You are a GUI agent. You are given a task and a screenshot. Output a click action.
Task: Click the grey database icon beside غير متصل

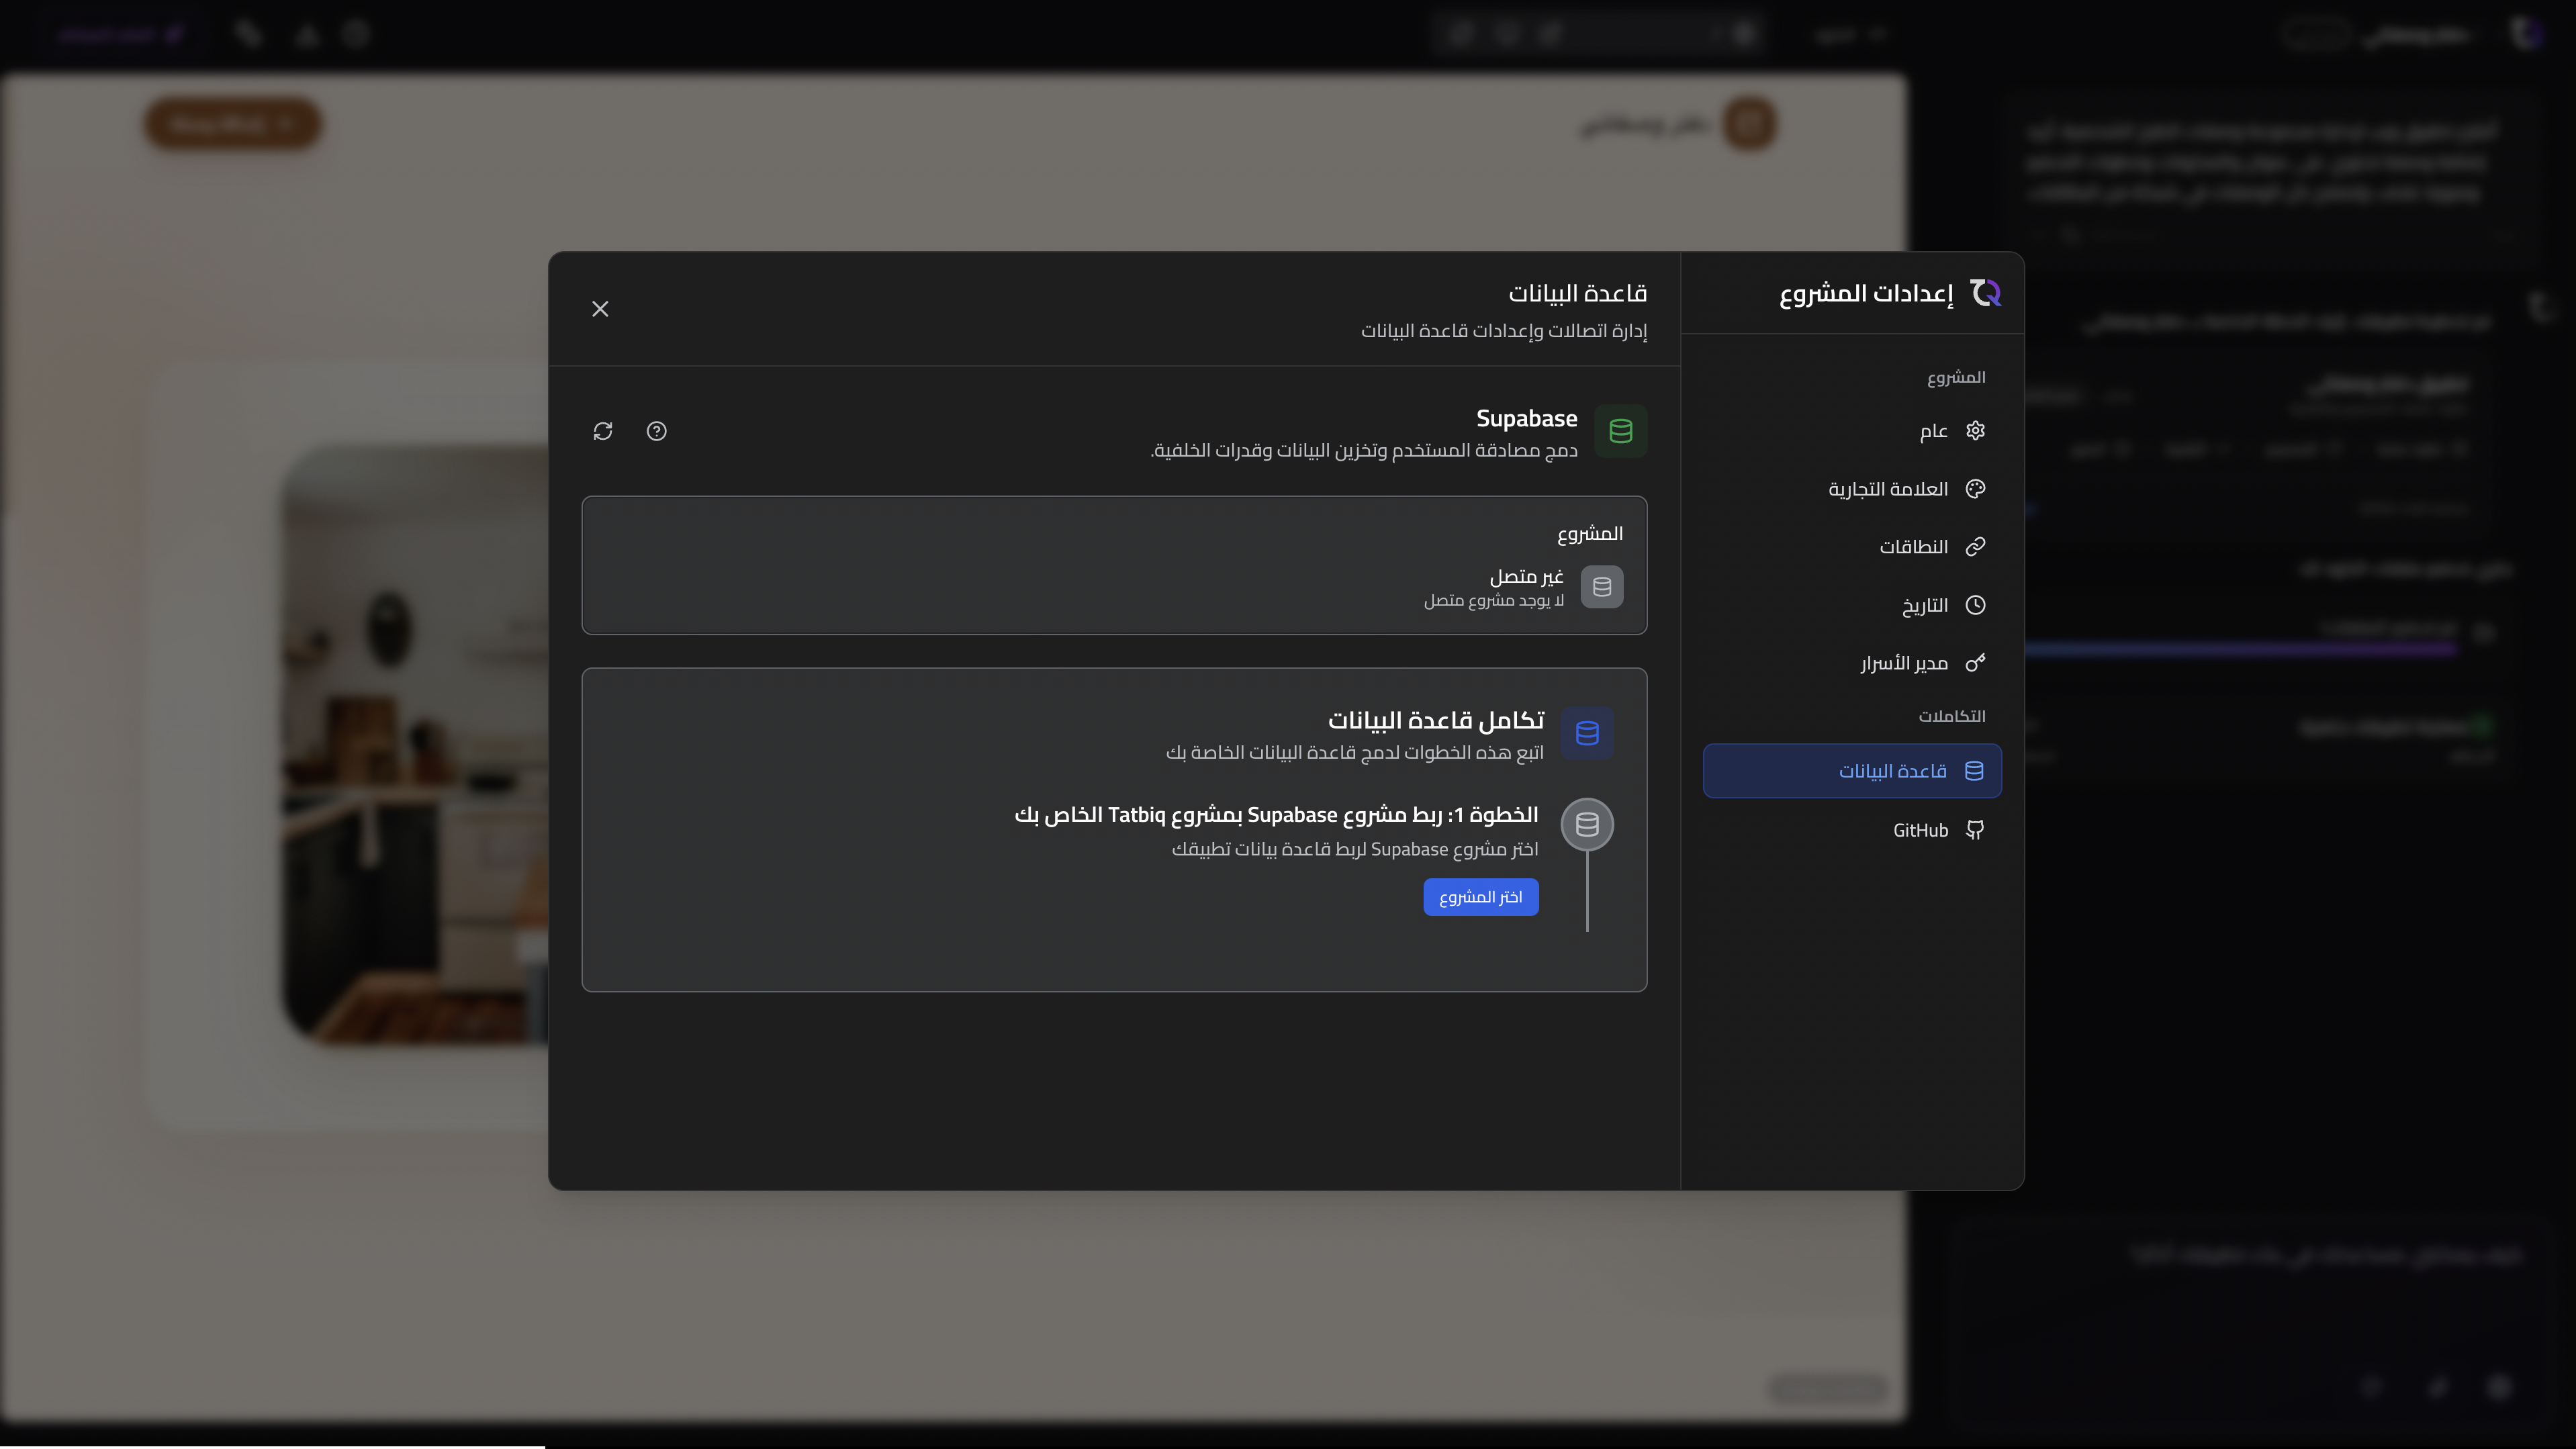point(1602,587)
